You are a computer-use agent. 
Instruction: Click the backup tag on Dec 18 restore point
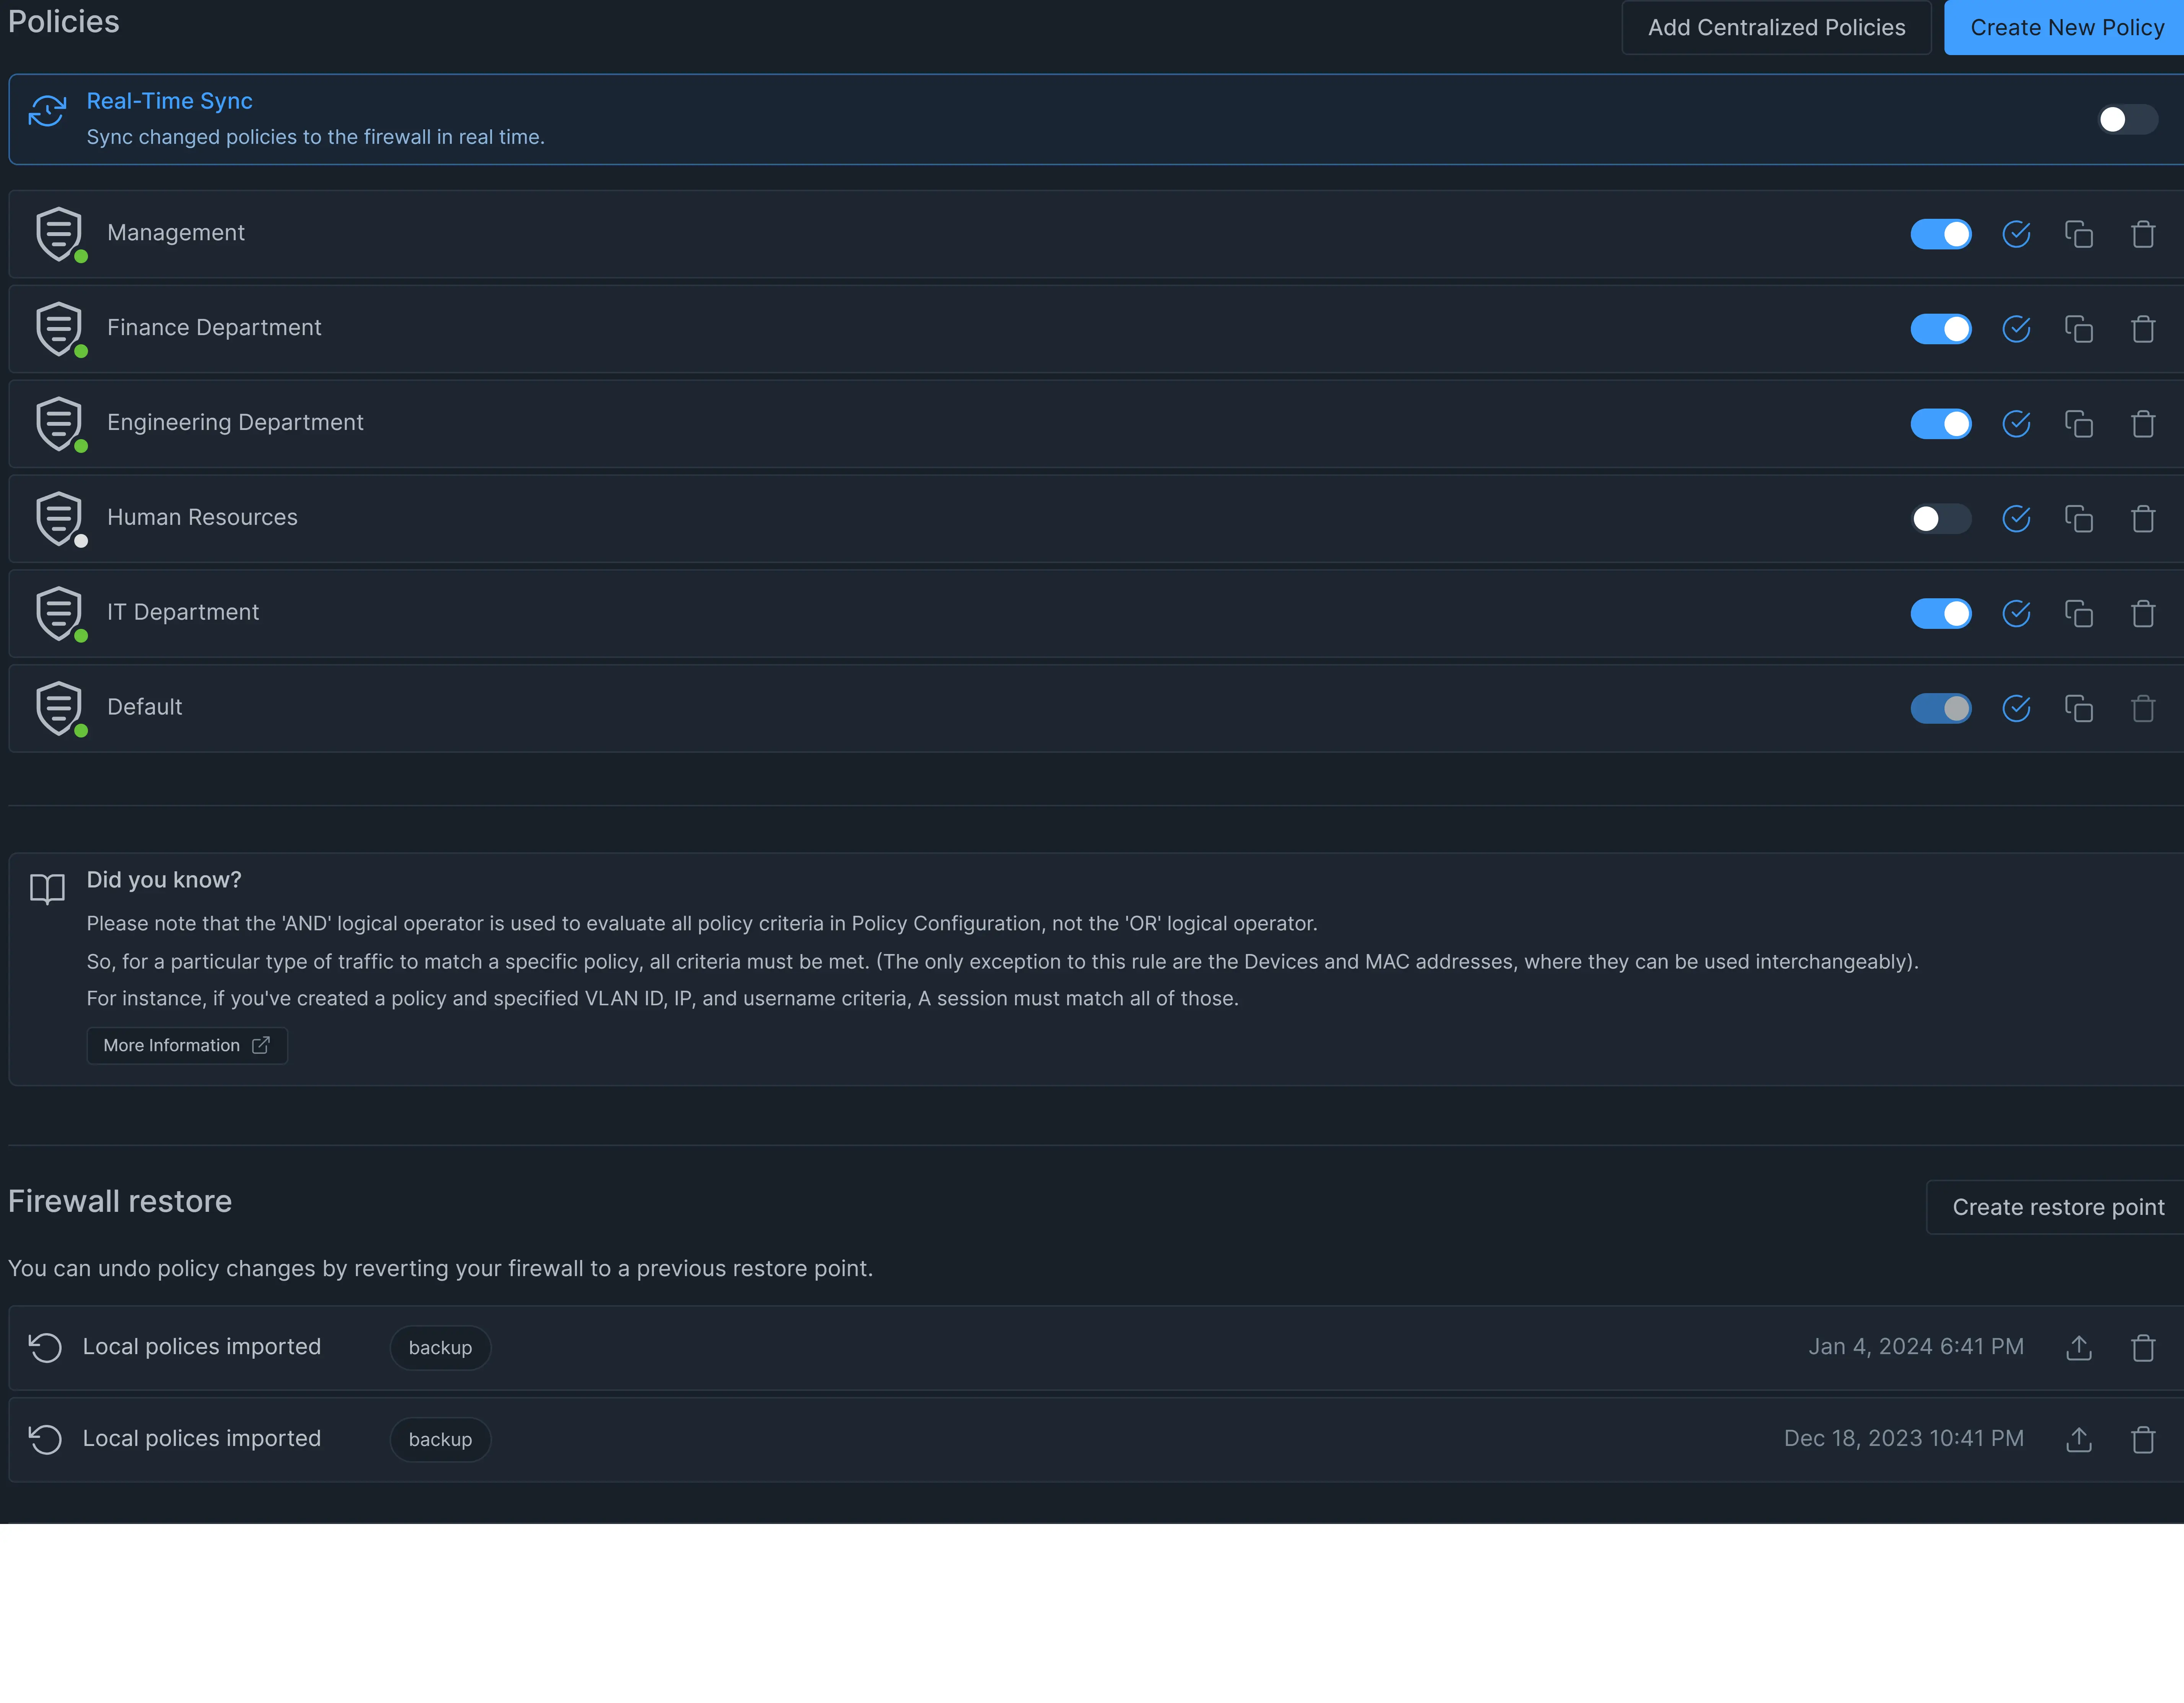[440, 1440]
